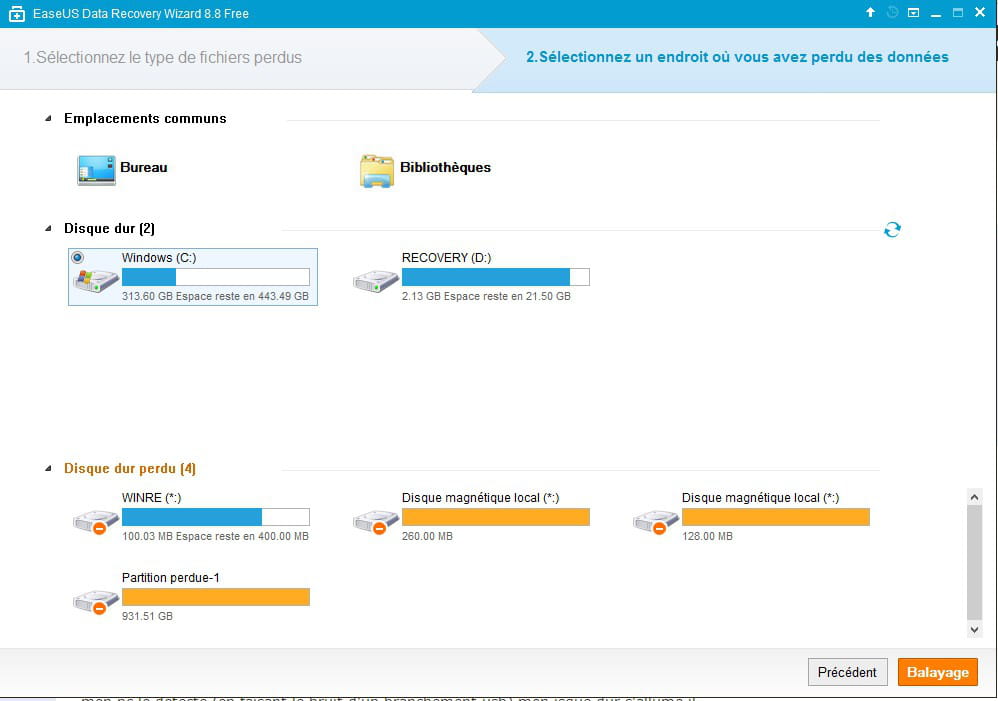This screenshot has width=998, height=701.
Task: Refresh the hard disk list
Action: point(892,229)
